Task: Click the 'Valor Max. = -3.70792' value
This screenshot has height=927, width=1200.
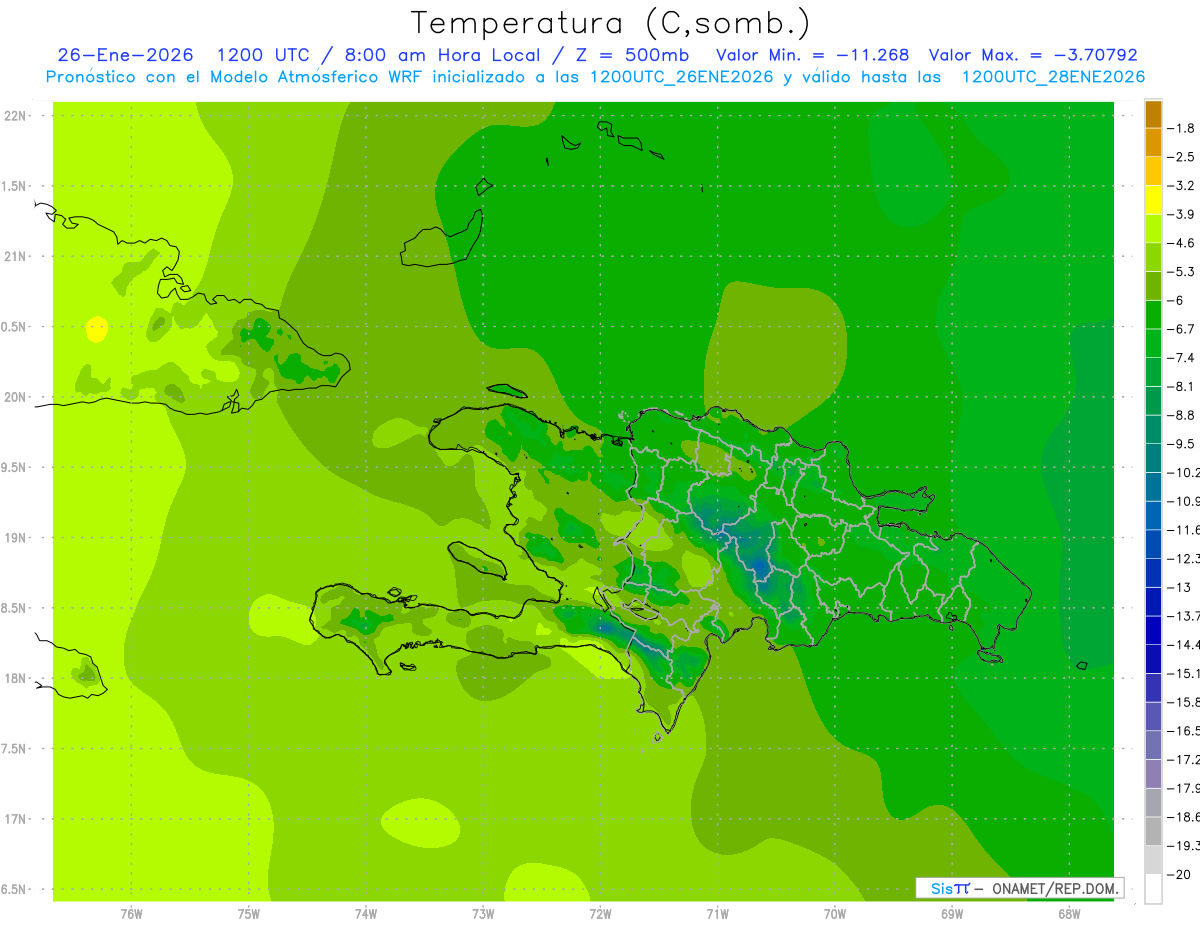Action: (1033, 56)
